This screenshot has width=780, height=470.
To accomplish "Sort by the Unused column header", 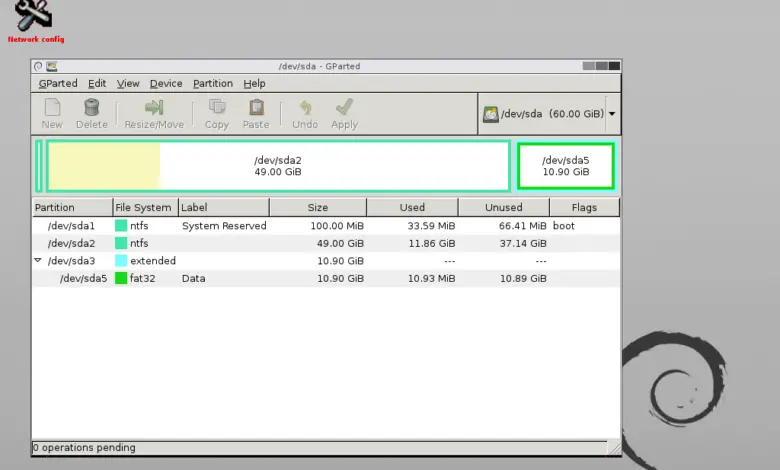I will (x=504, y=207).
